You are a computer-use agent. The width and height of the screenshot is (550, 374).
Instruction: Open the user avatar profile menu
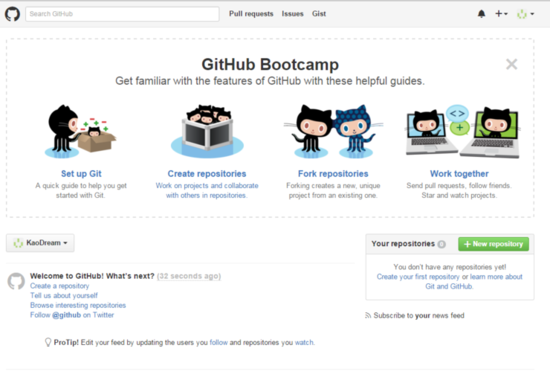coord(525,14)
